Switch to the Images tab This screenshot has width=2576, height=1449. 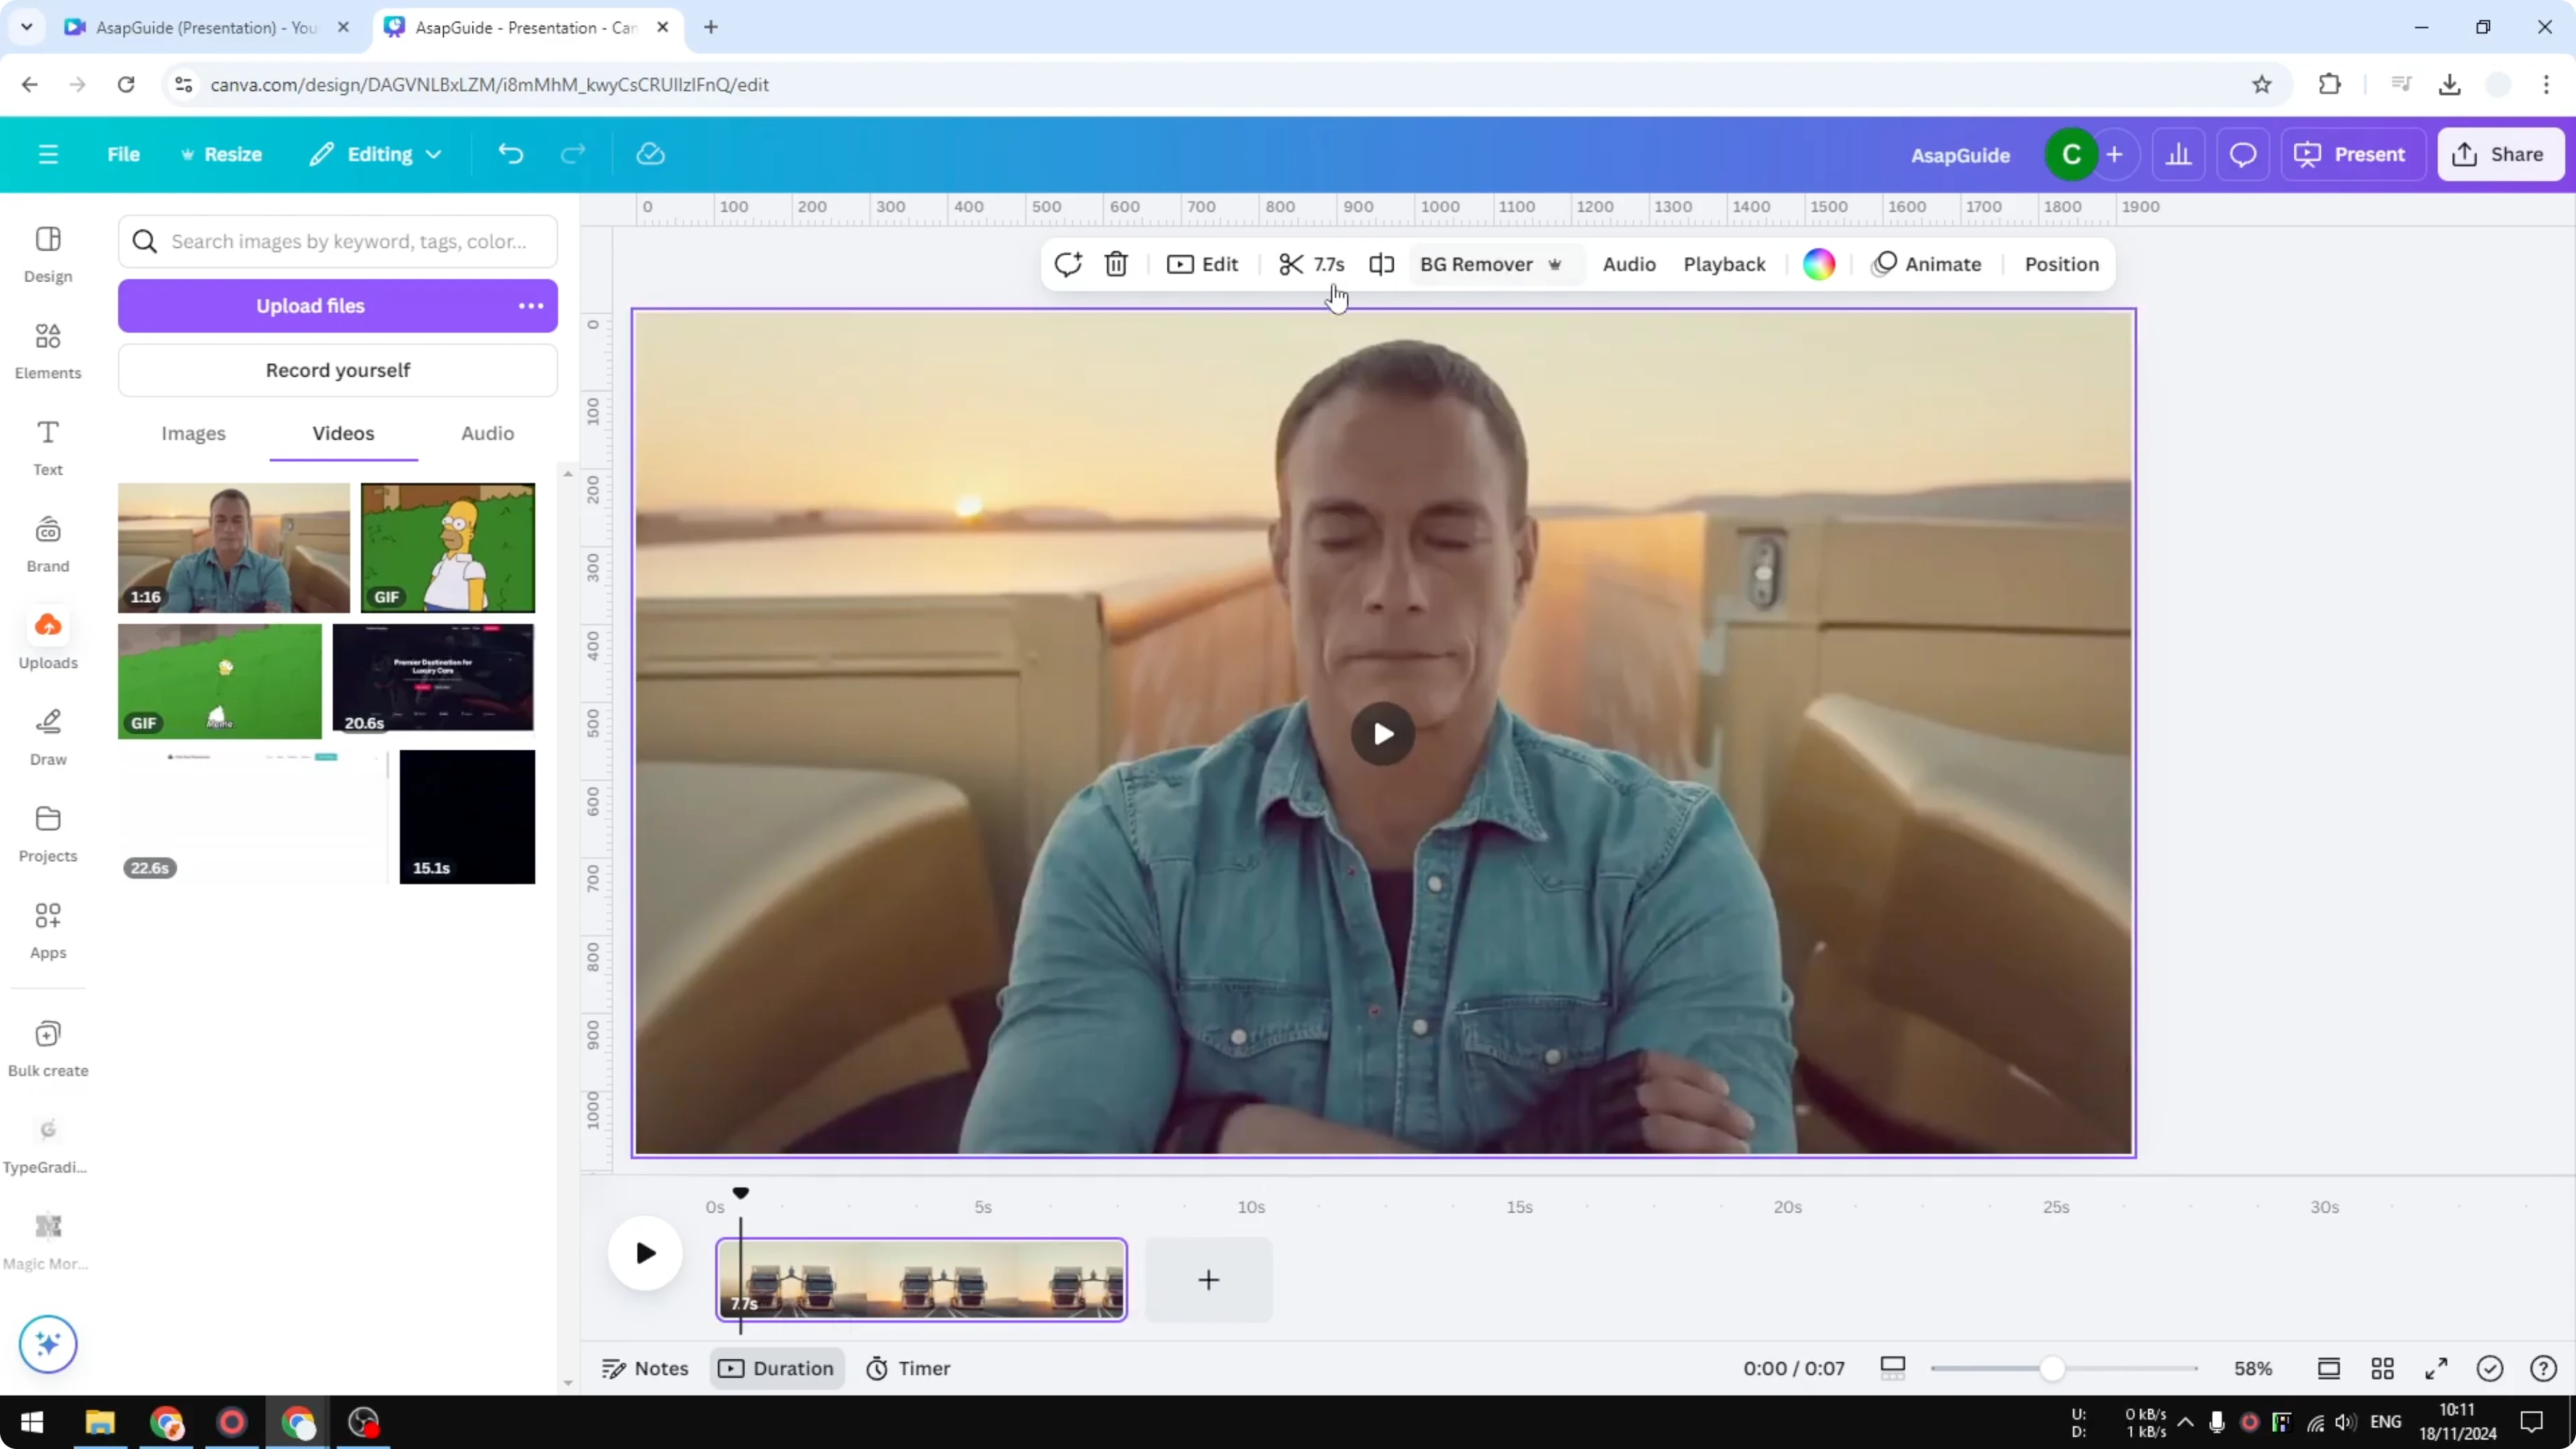pos(193,433)
